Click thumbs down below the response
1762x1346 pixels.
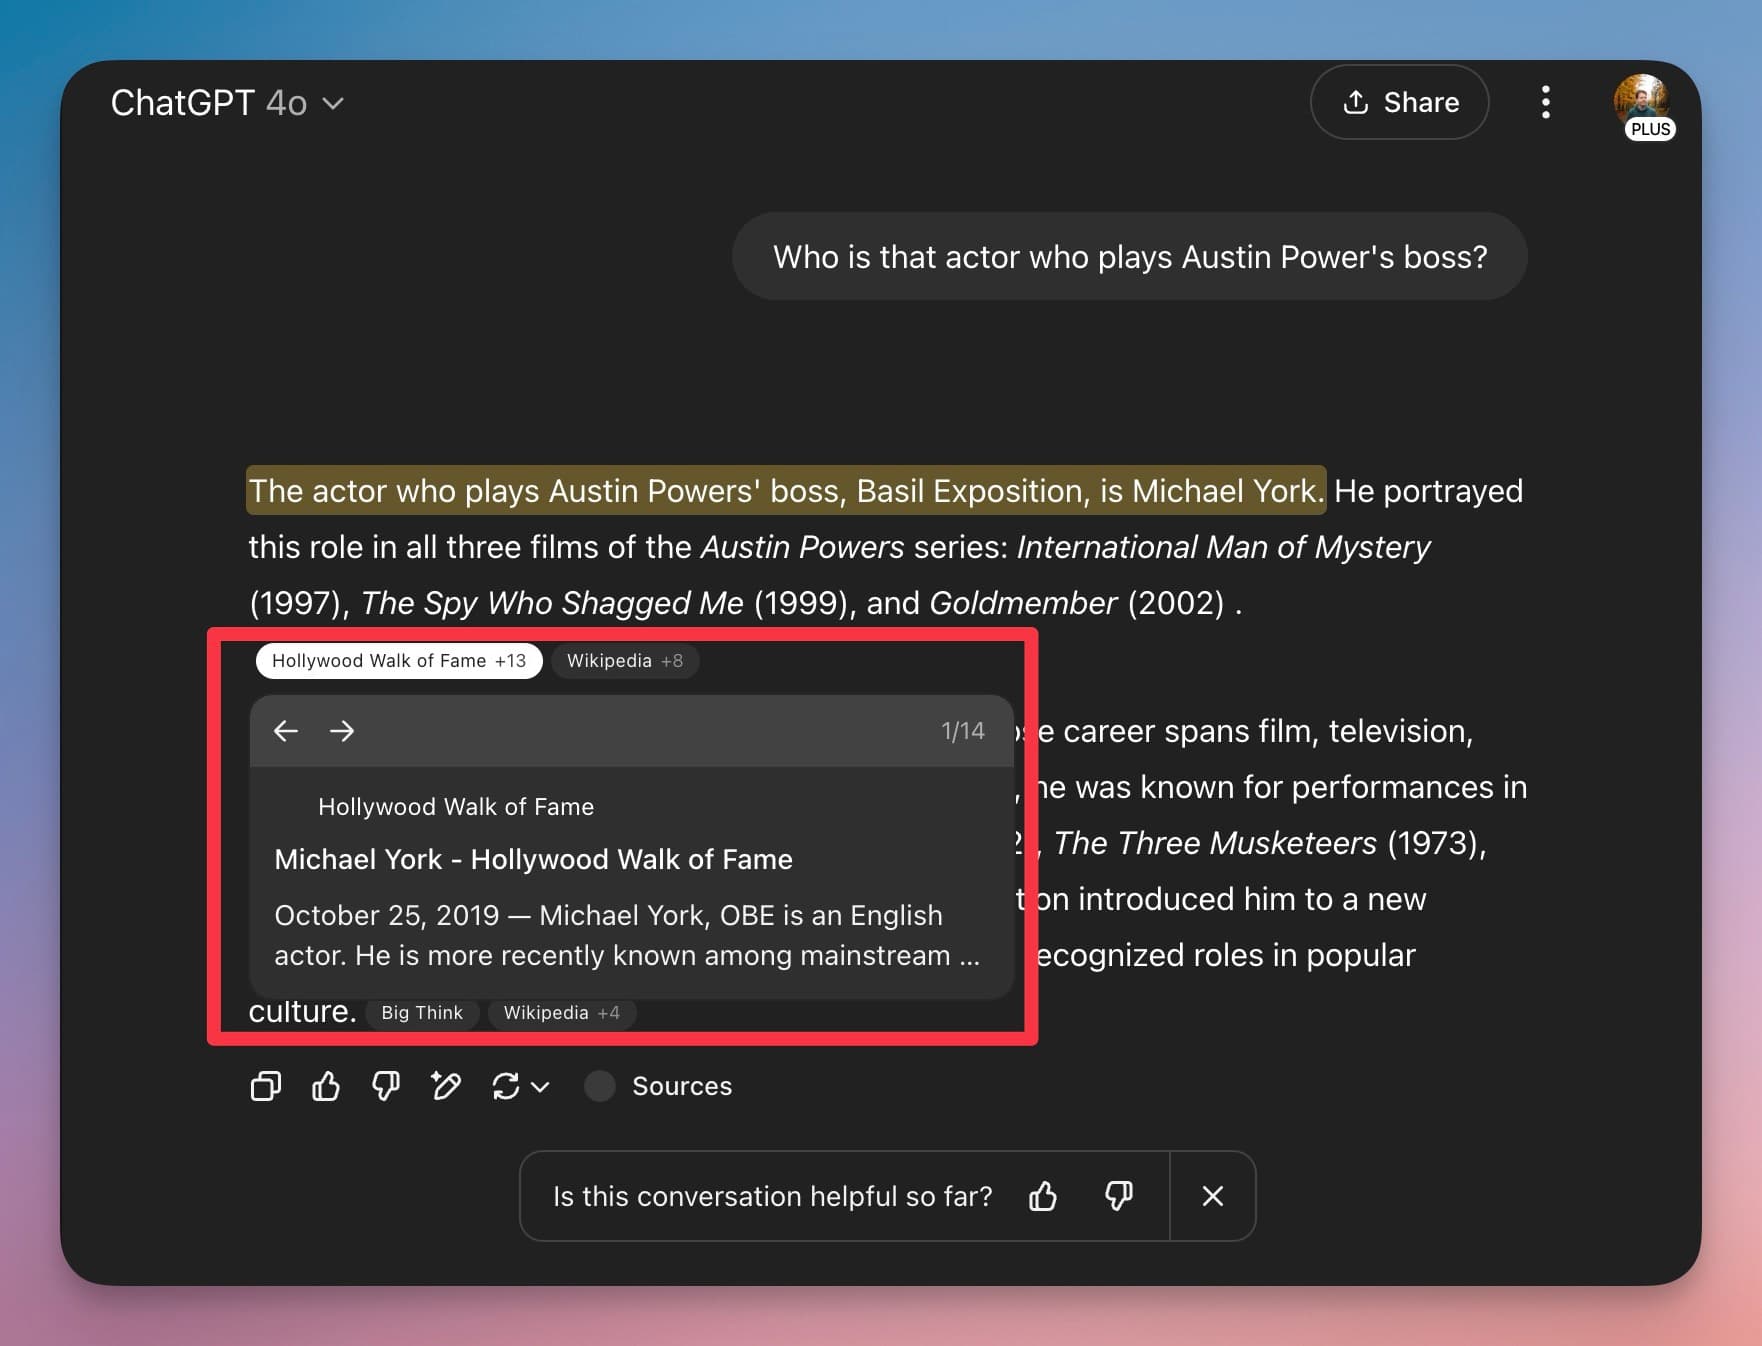[386, 1086]
